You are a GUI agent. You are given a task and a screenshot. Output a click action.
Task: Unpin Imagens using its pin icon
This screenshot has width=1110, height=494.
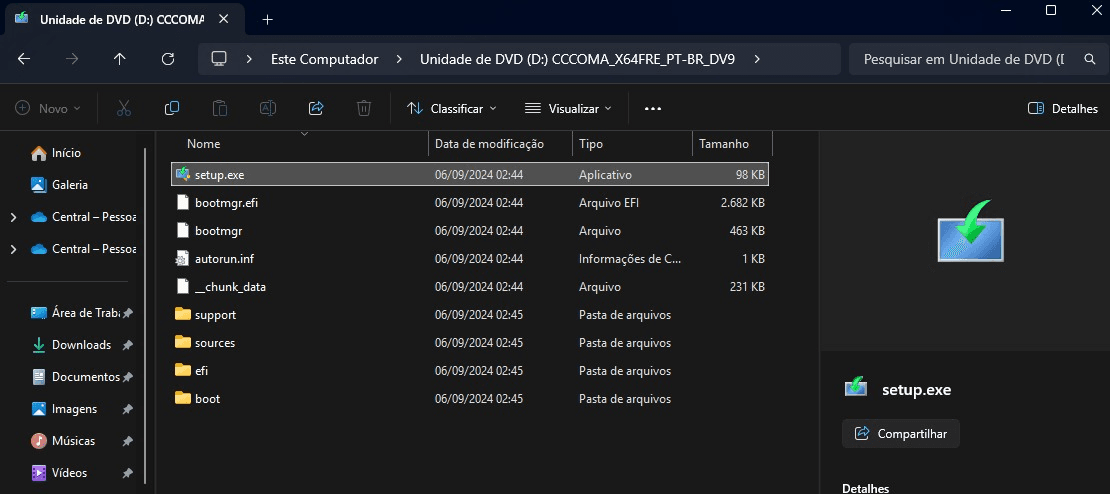pyautogui.click(x=127, y=409)
